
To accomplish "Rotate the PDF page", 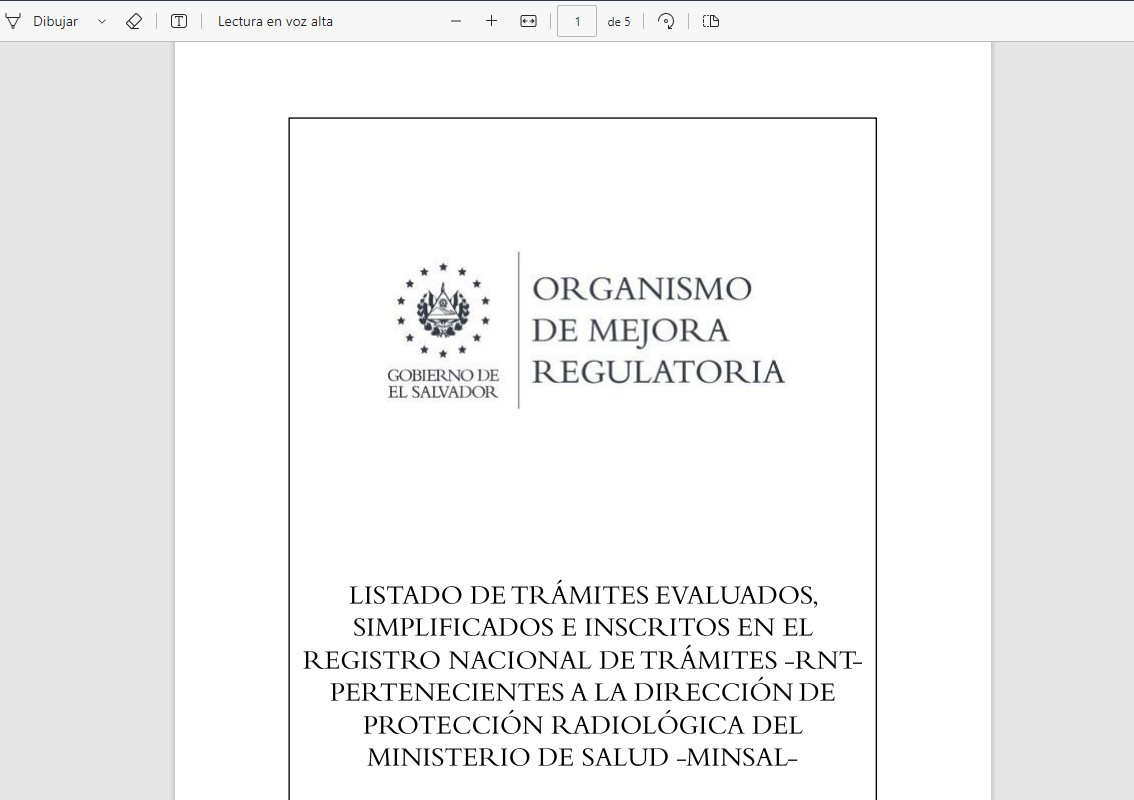I will point(666,22).
